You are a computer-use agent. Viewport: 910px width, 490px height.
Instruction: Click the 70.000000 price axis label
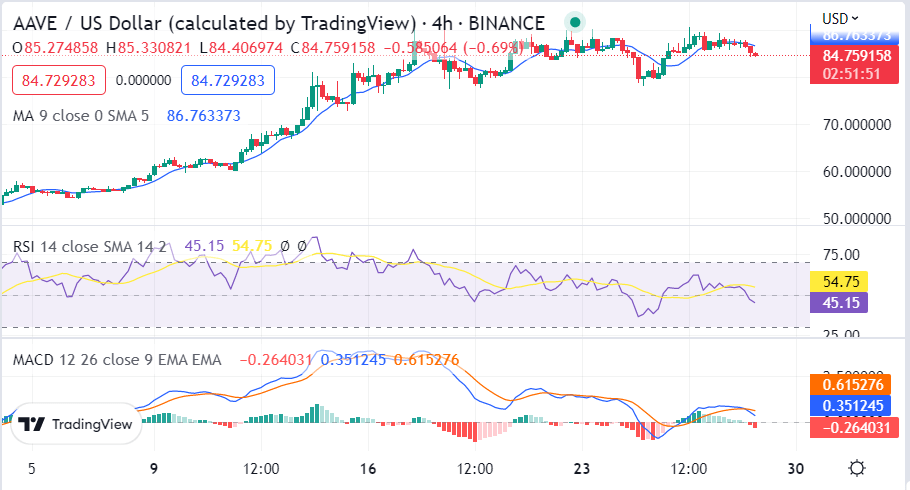coord(857,125)
